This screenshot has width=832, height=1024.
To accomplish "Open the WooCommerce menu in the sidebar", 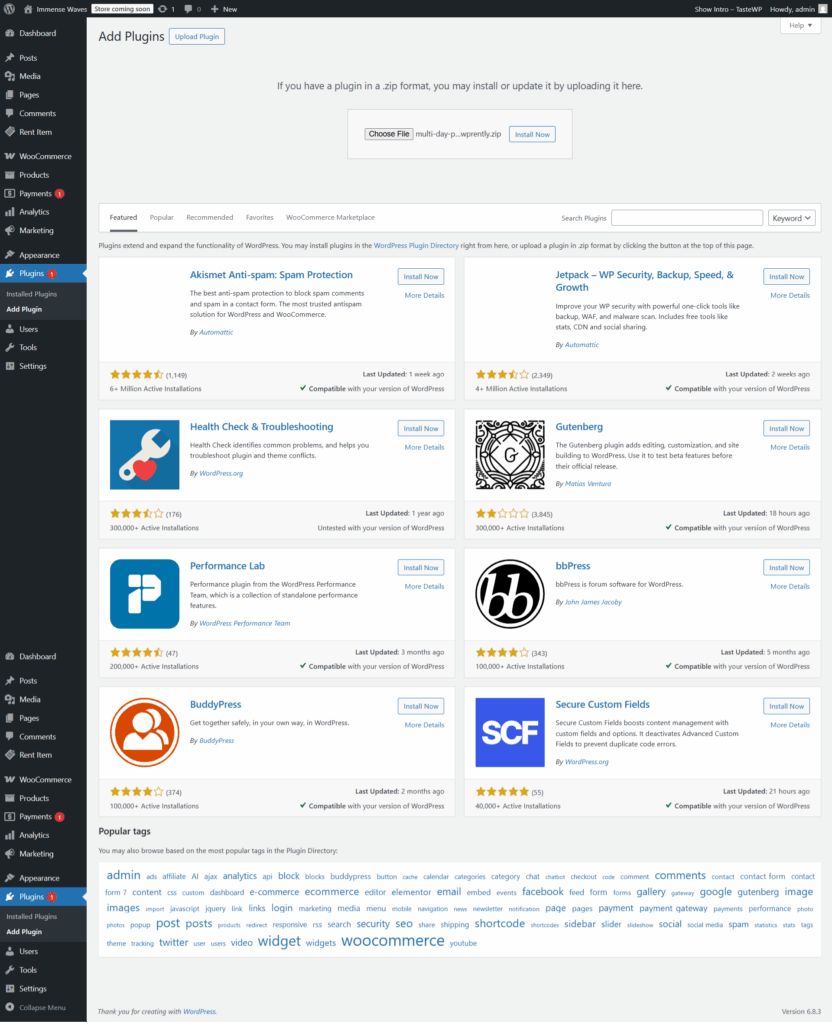I will (x=48, y=156).
